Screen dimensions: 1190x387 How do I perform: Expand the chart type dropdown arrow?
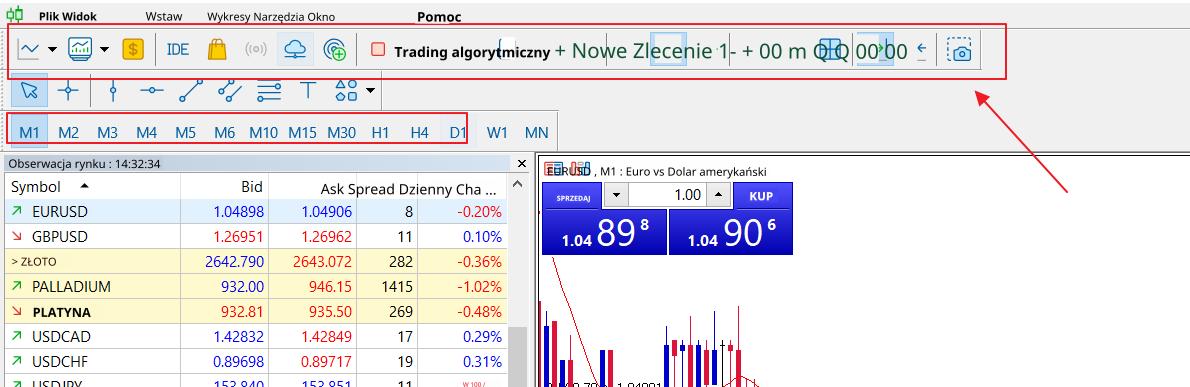pos(52,50)
